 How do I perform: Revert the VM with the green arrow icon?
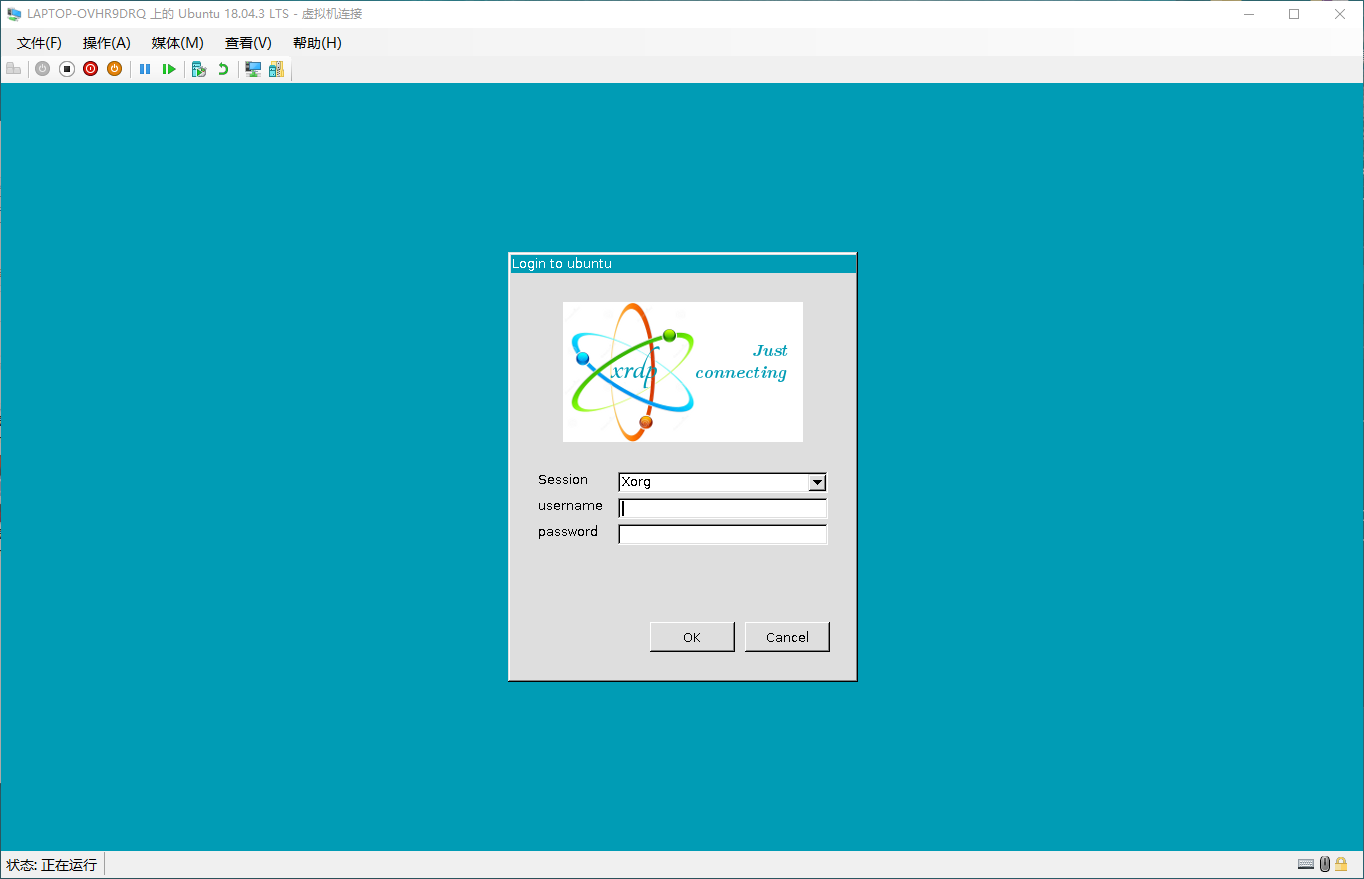(223, 69)
